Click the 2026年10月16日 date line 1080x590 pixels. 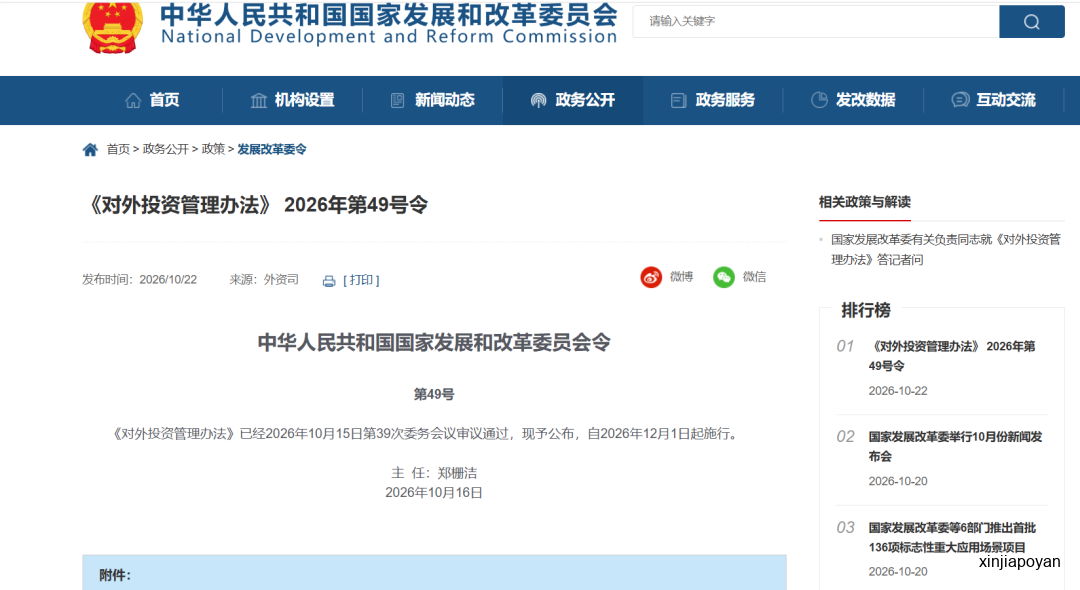[x=434, y=493]
